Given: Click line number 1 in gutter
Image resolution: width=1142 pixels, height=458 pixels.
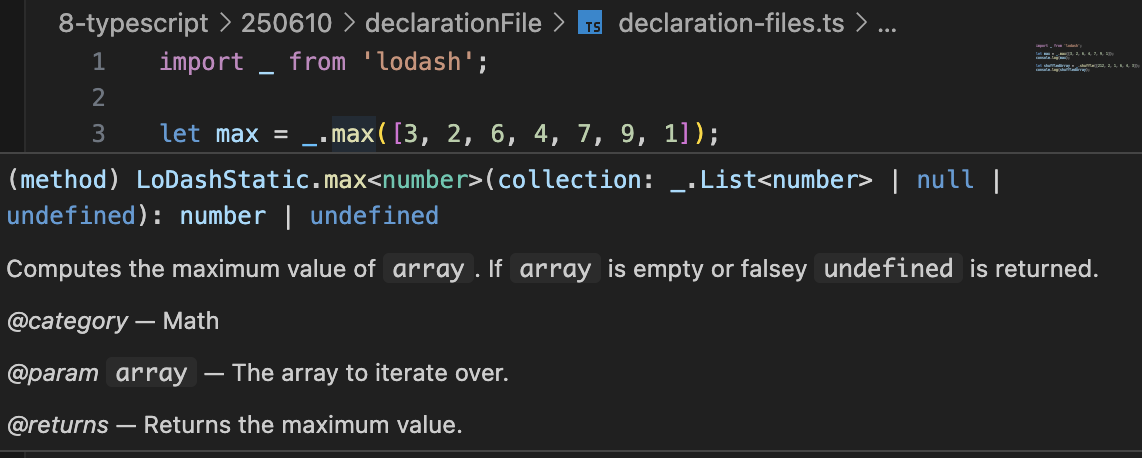Looking at the screenshot, I should coord(98,62).
